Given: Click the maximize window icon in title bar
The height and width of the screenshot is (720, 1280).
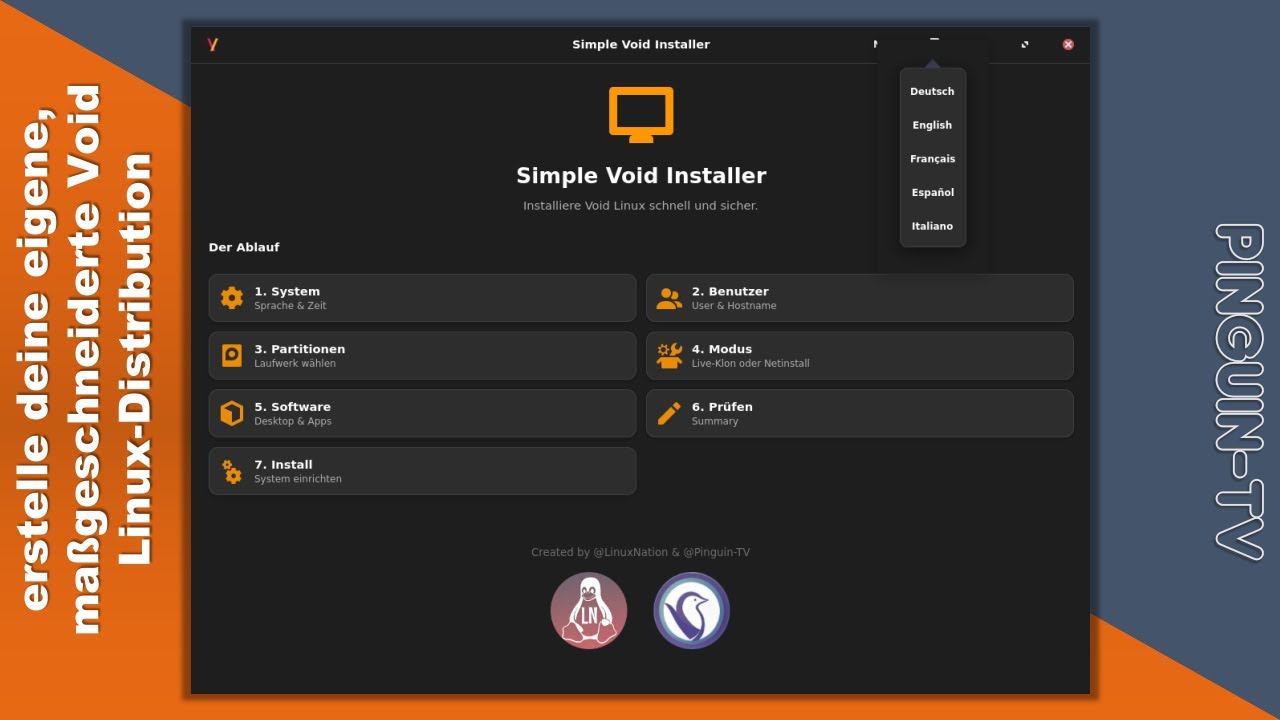Looking at the screenshot, I should click(1024, 44).
